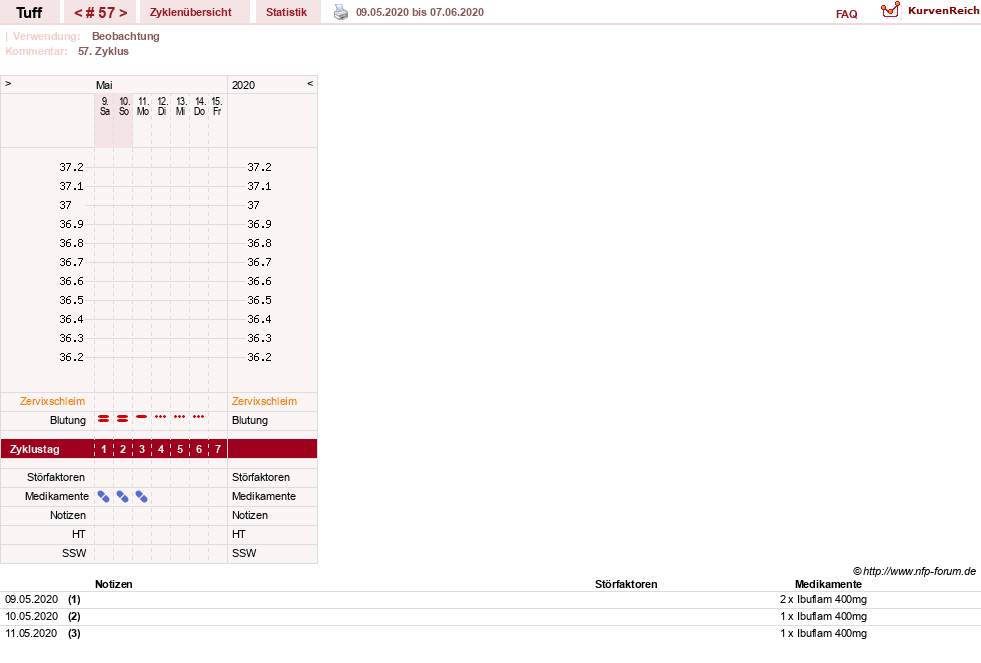The height and width of the screenshot is (663, 981).
Task: Select cycle day 7 in Zyklustag row
Action: pos(218,449)
